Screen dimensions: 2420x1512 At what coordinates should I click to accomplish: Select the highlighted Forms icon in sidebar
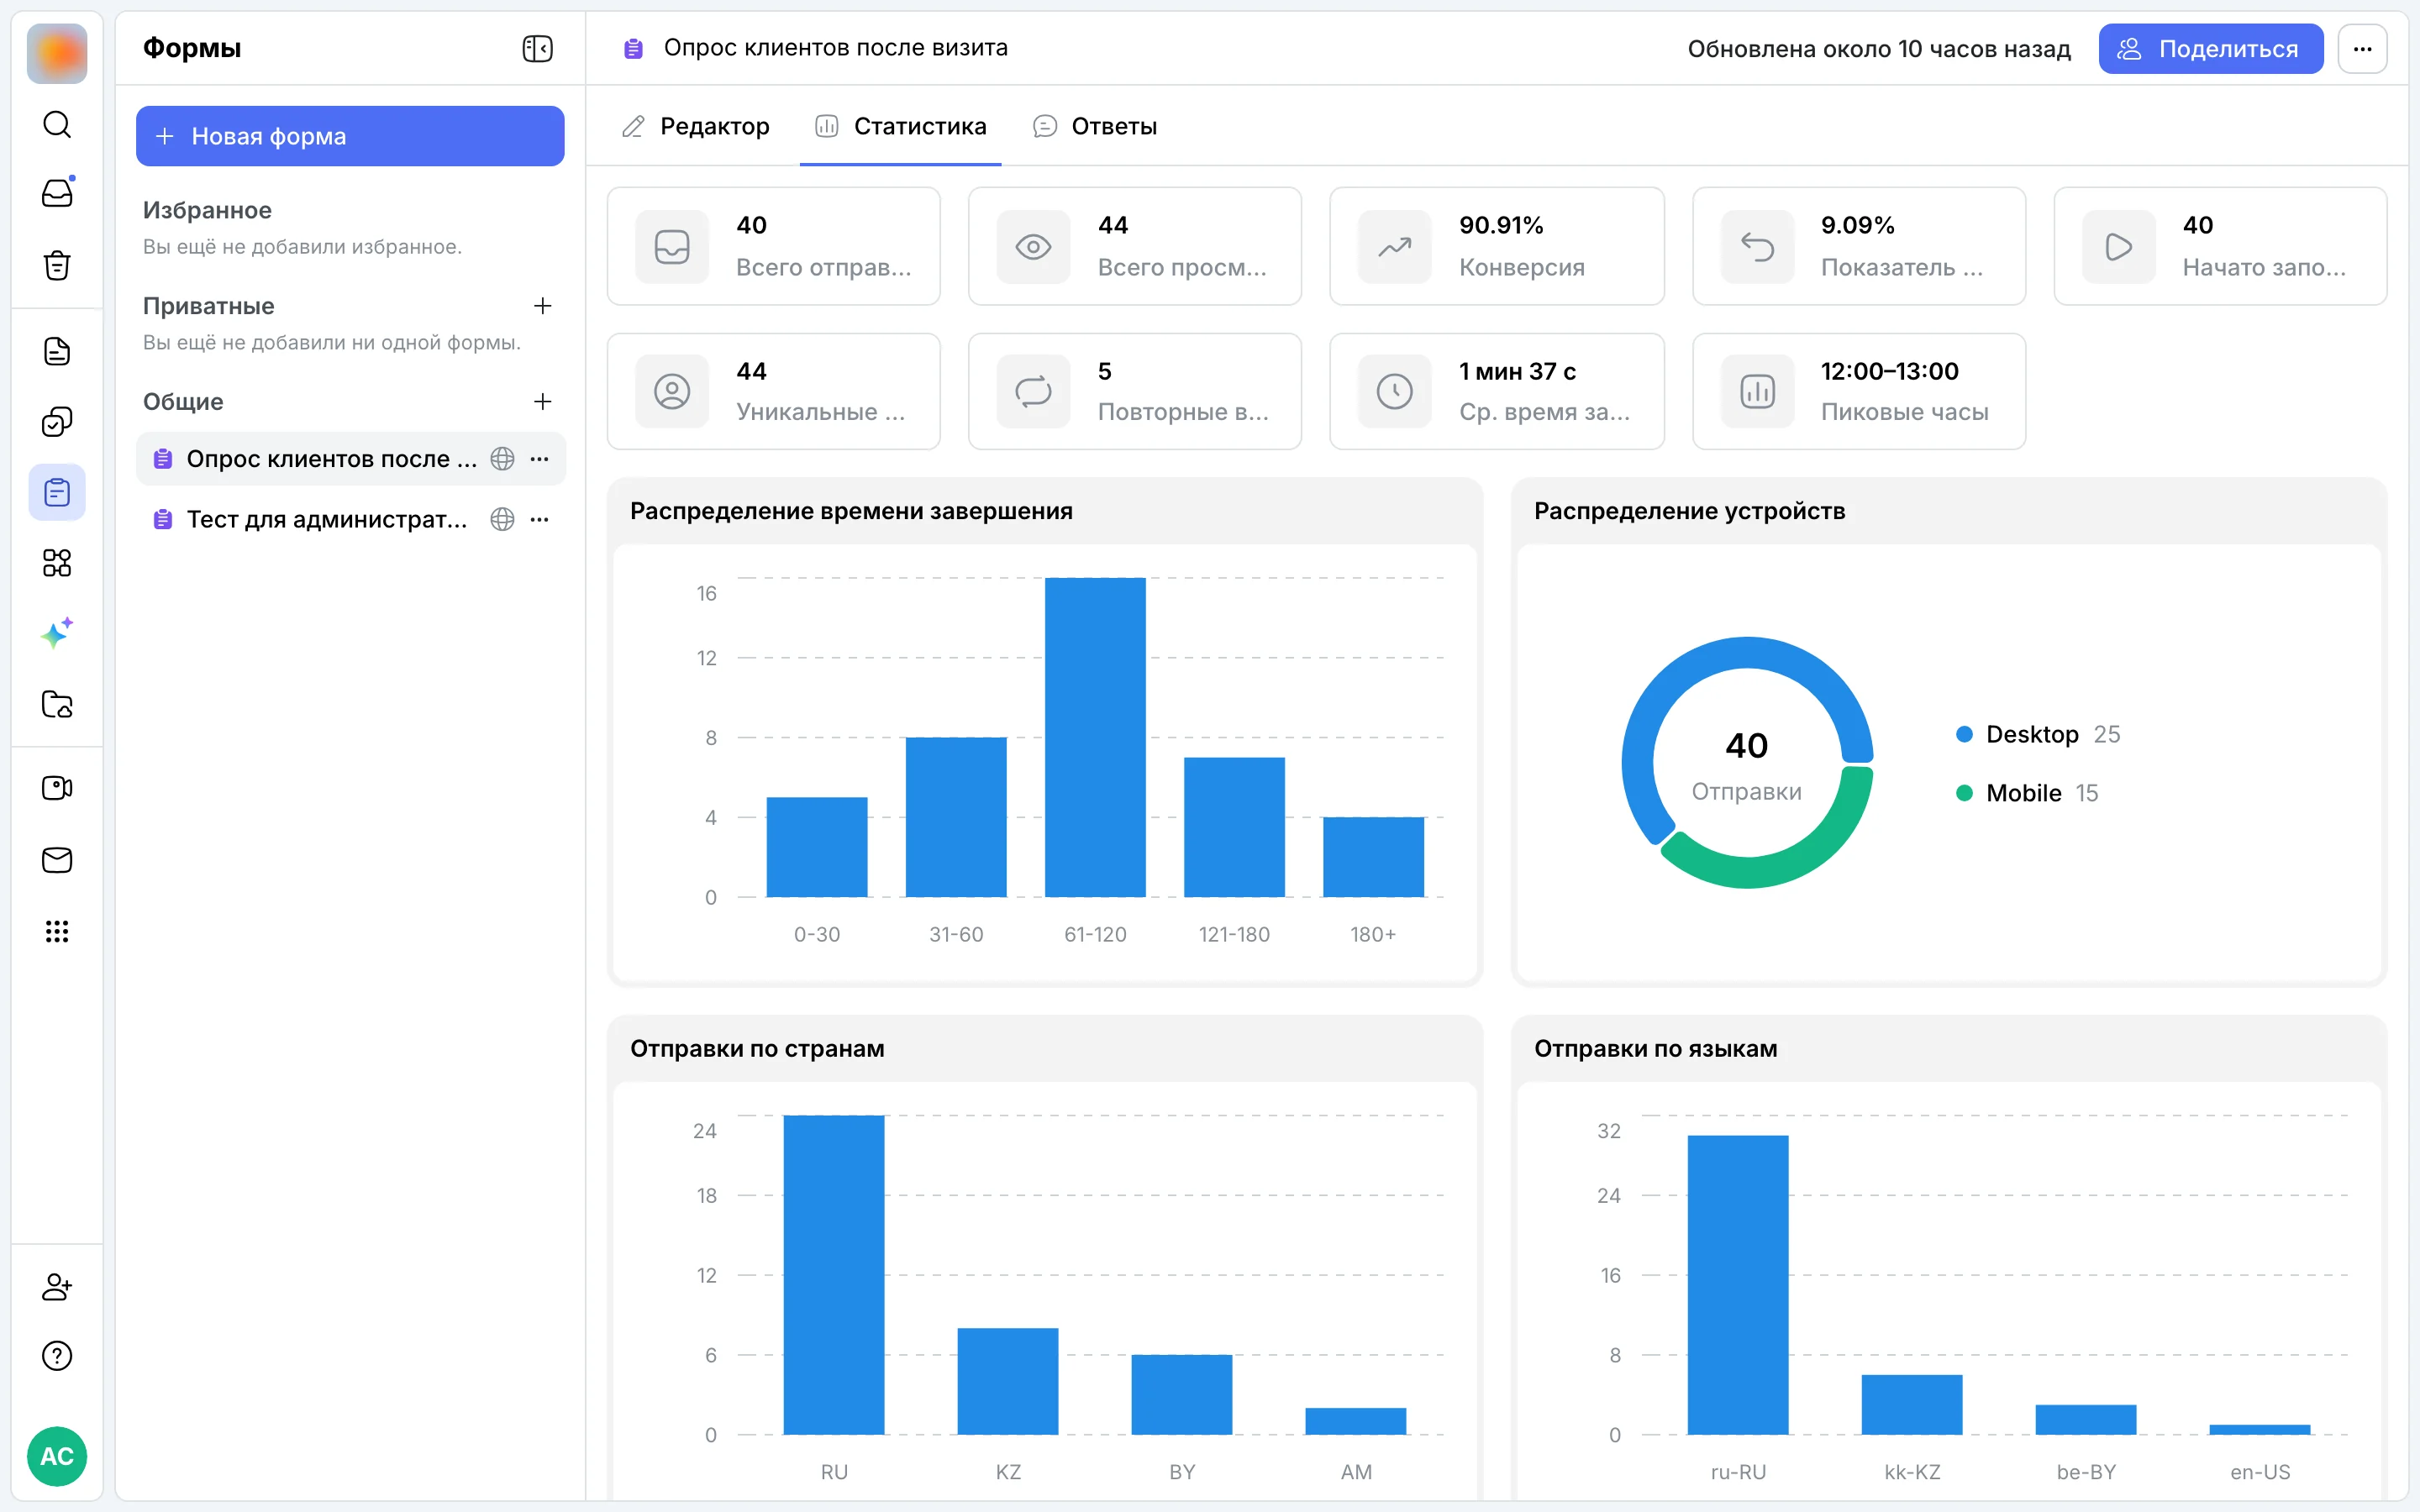(x=57, y=493)
